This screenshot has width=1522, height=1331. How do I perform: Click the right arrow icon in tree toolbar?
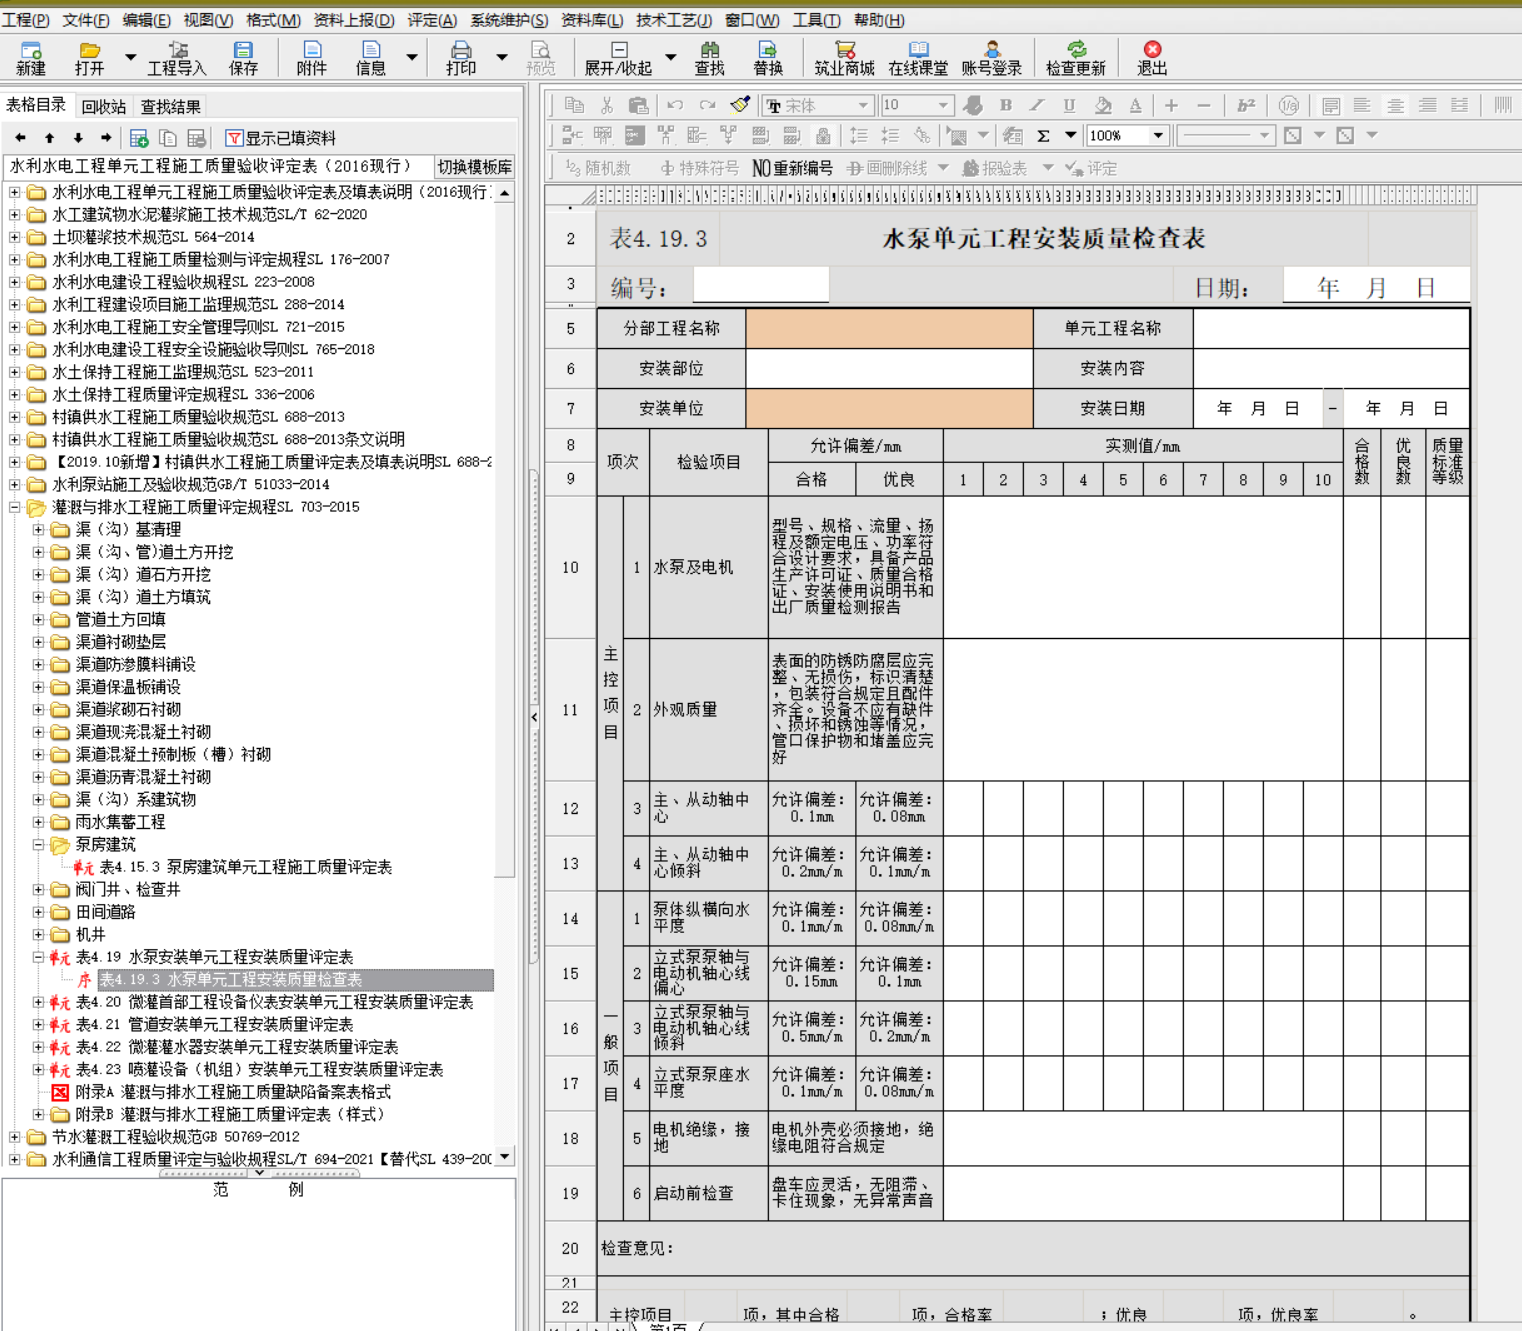coord(106,138)
